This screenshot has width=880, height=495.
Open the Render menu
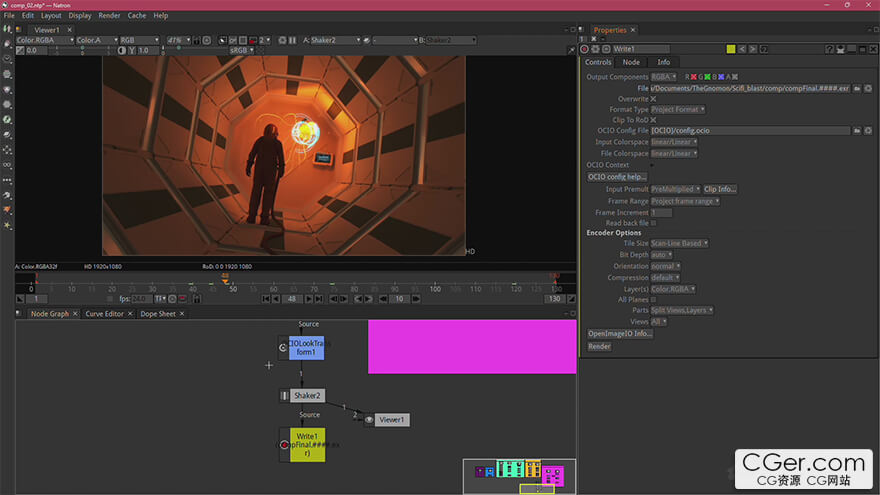pos(109,16)
